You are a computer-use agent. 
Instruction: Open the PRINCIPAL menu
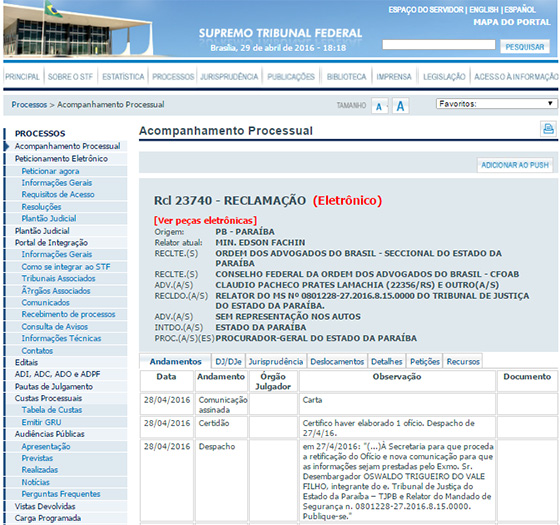click(x=22, y=77)
